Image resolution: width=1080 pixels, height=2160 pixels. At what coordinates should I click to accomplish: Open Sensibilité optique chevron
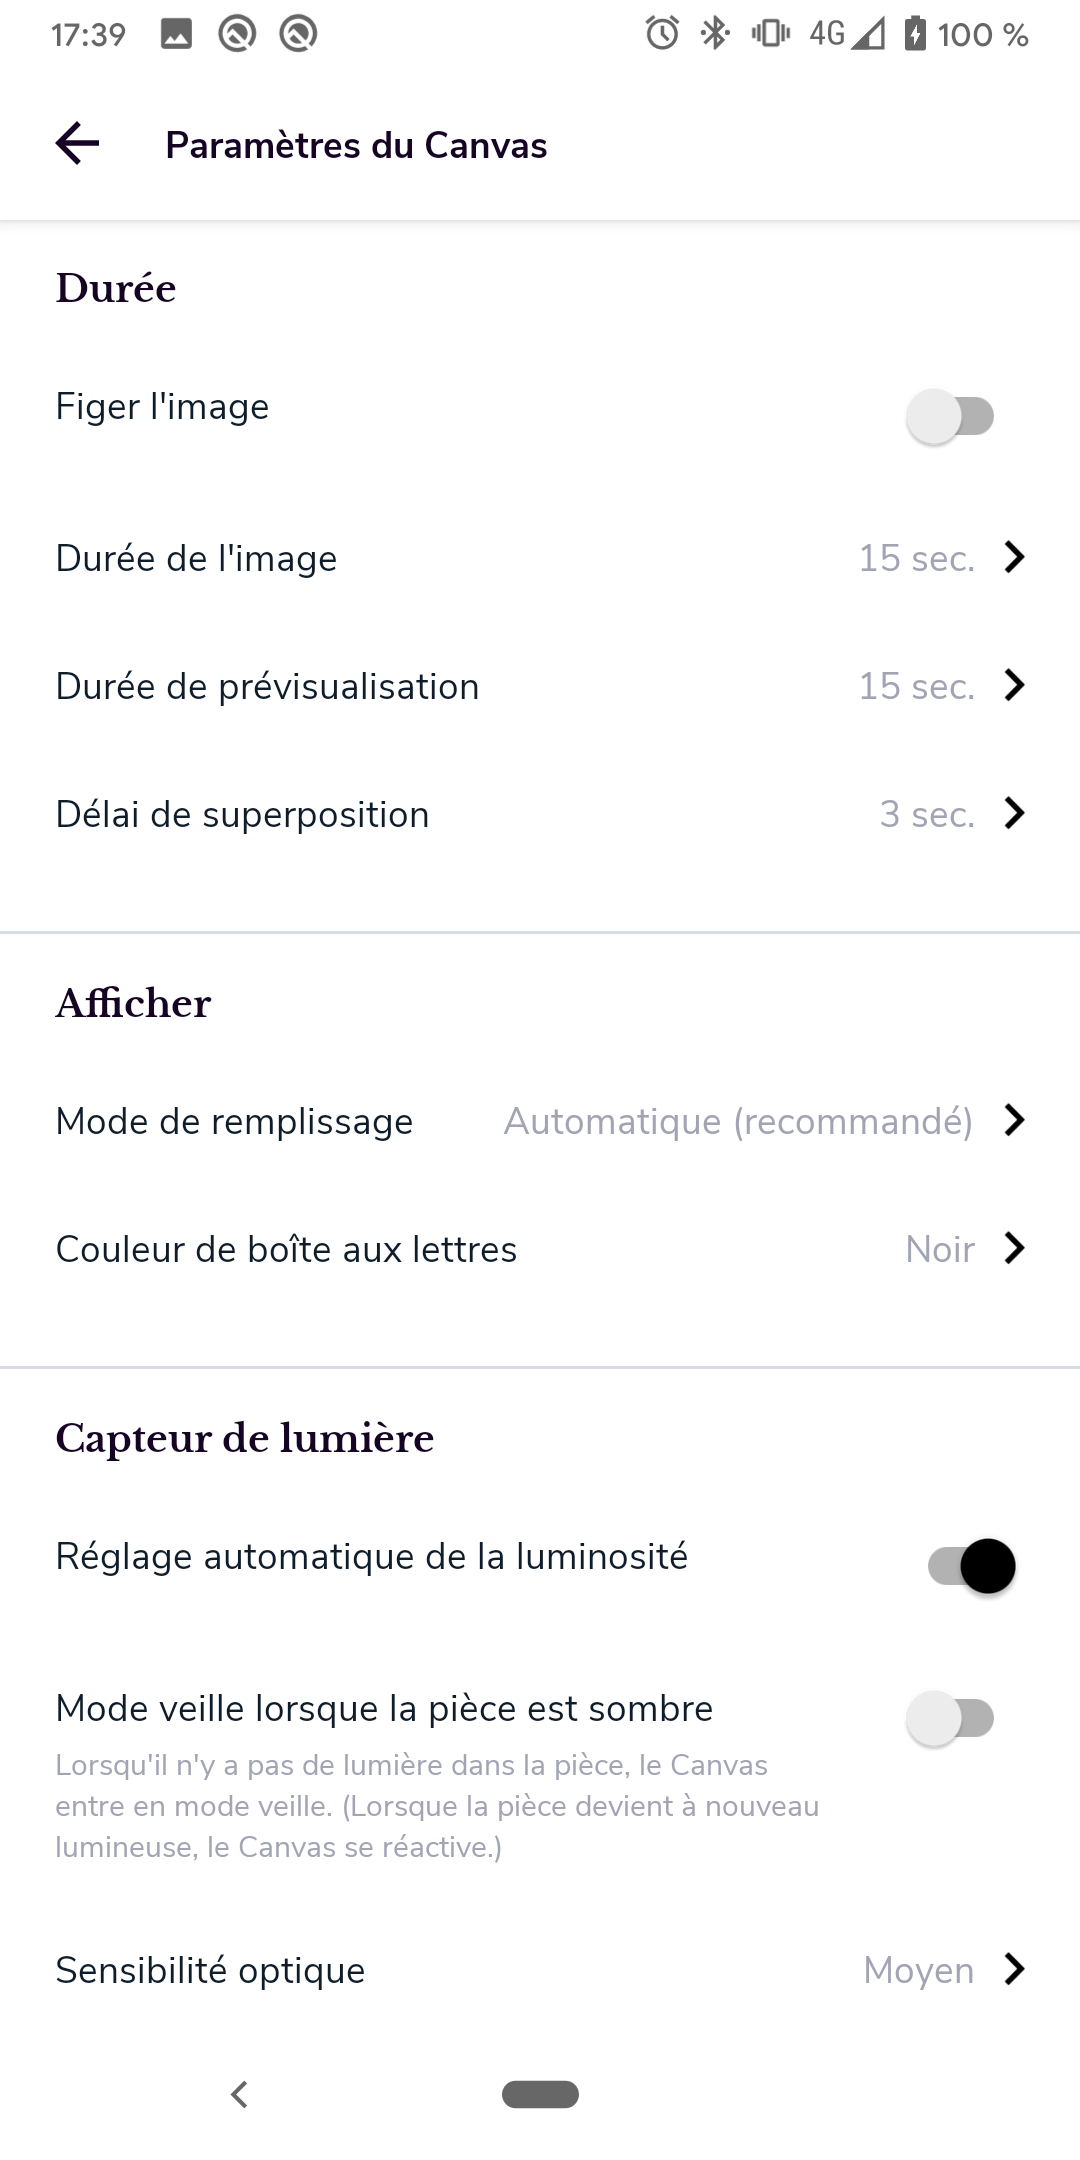coord(1014,1969)
